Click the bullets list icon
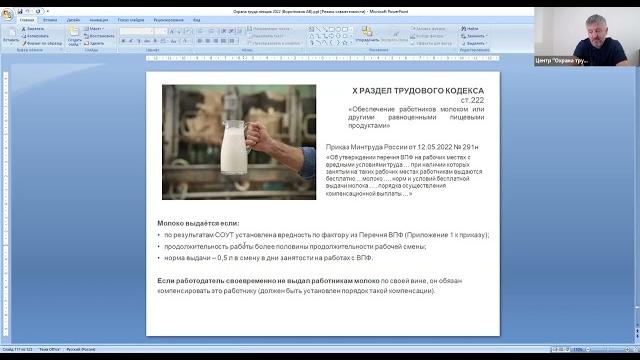This screenshot has height=360, width=640. pyautogui.click(x=201, y=31)
